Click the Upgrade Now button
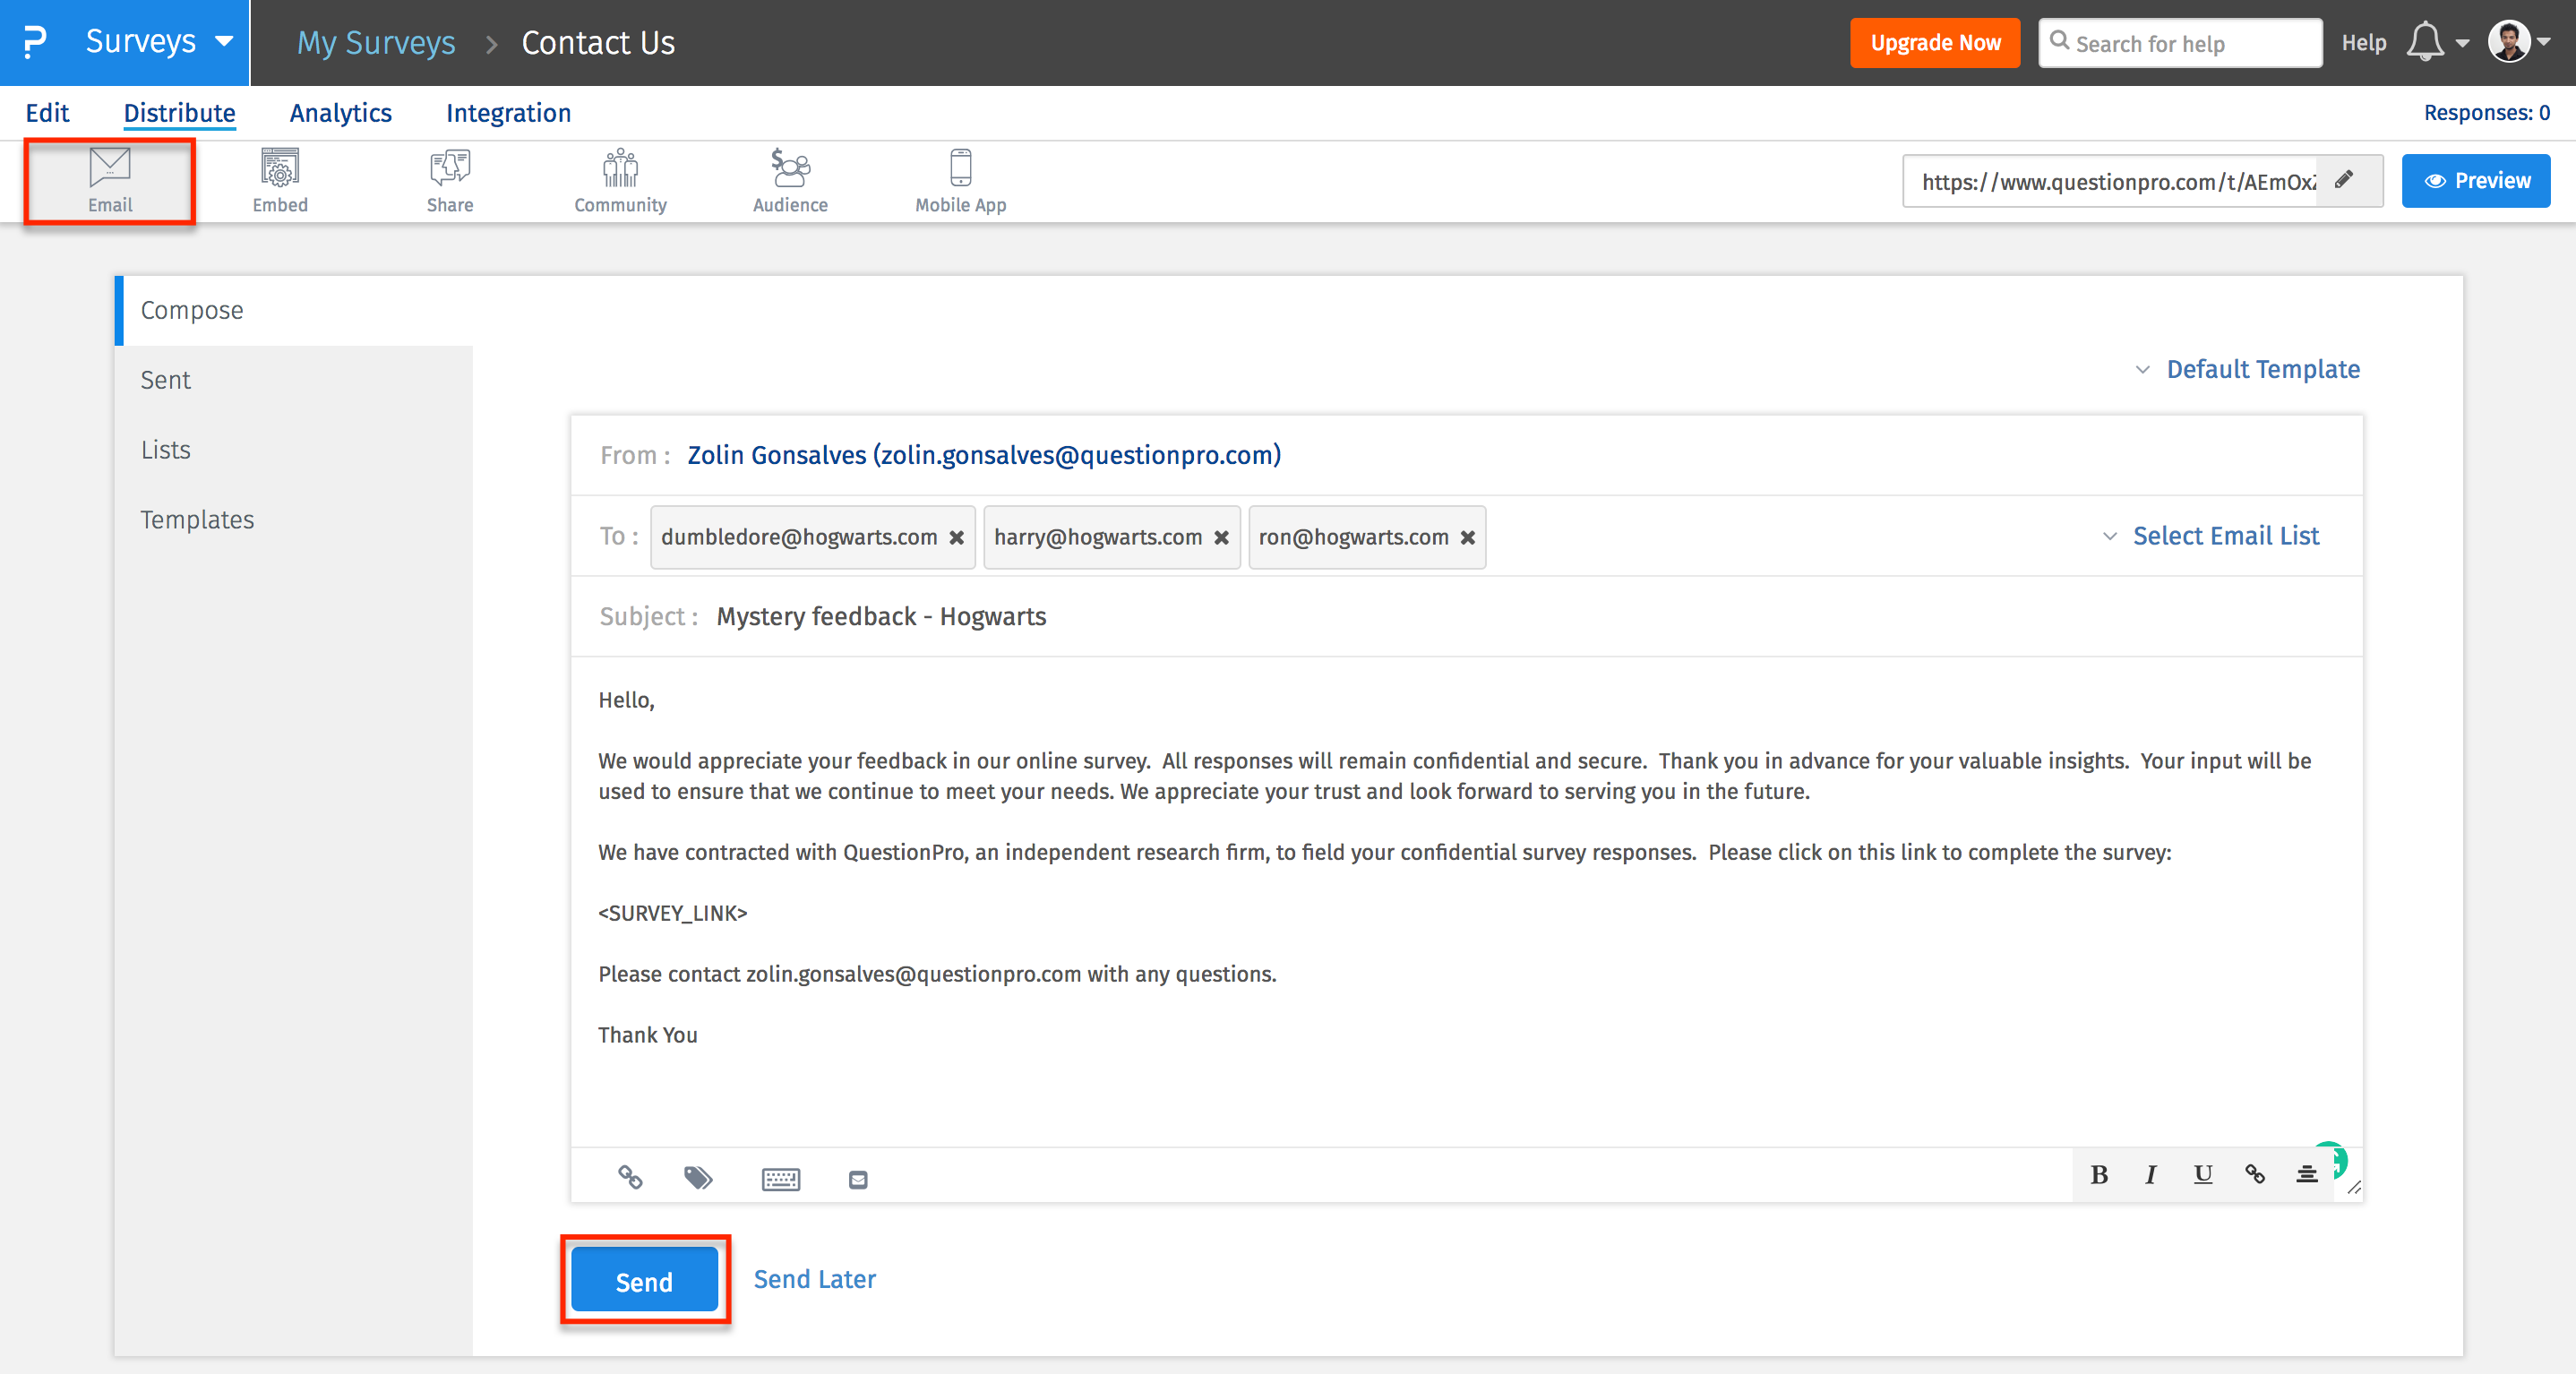 point(1935,43)
